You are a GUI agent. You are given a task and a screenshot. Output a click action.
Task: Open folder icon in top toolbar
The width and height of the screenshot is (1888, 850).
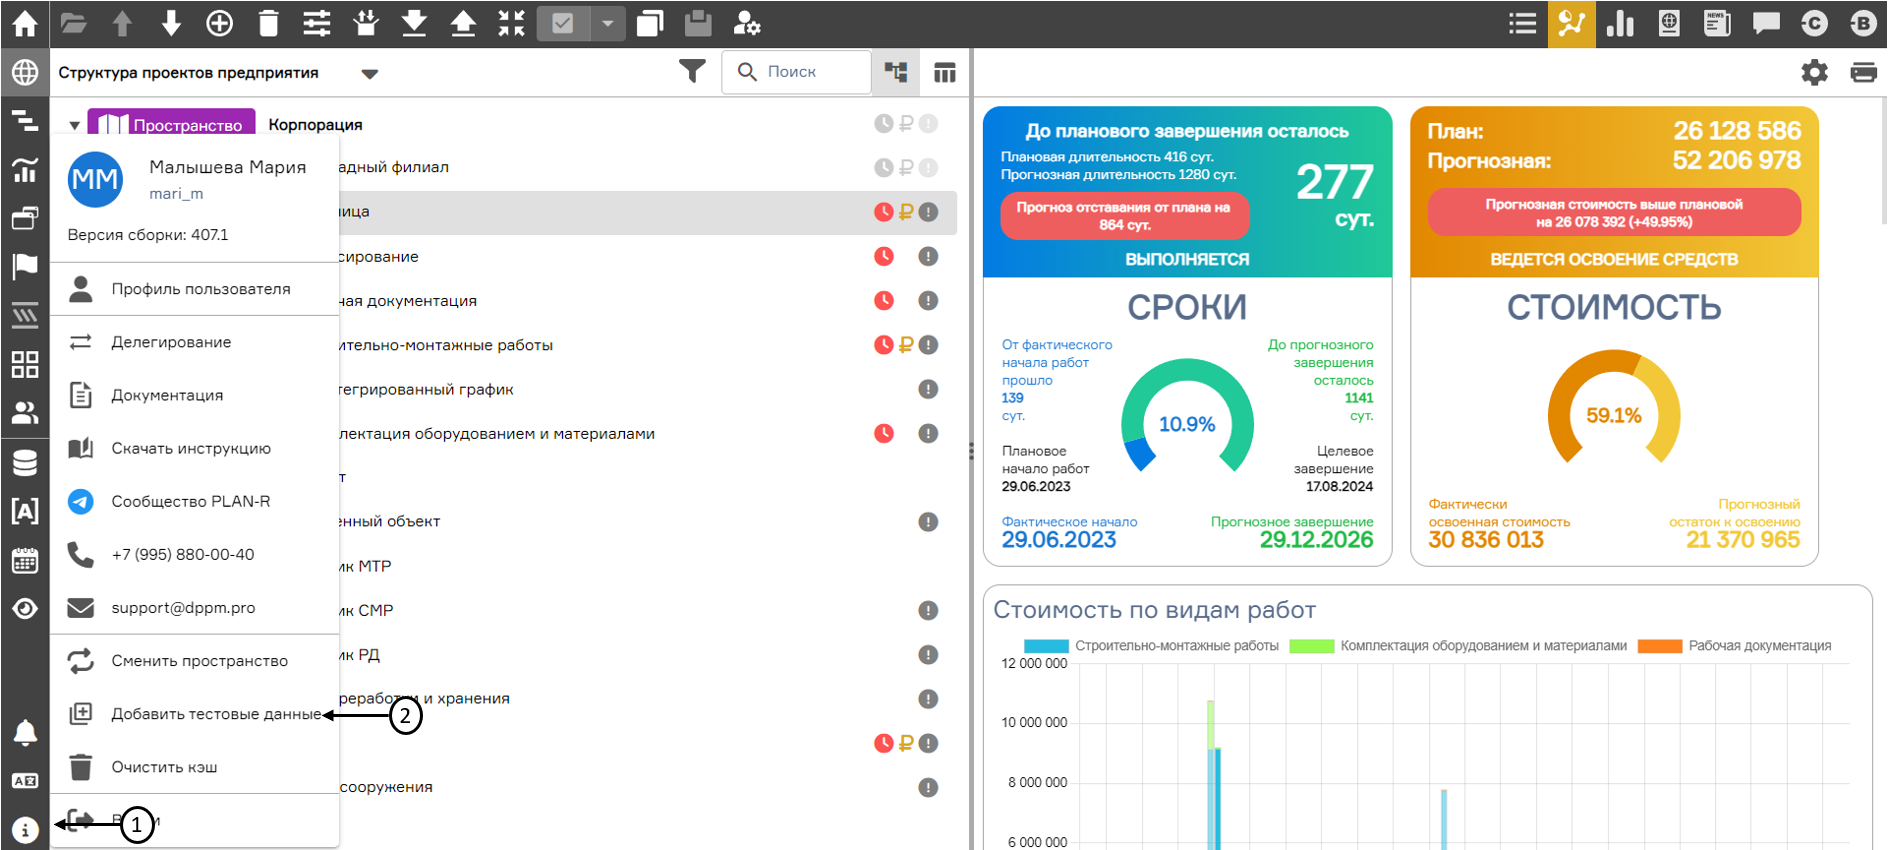(73, 23)
